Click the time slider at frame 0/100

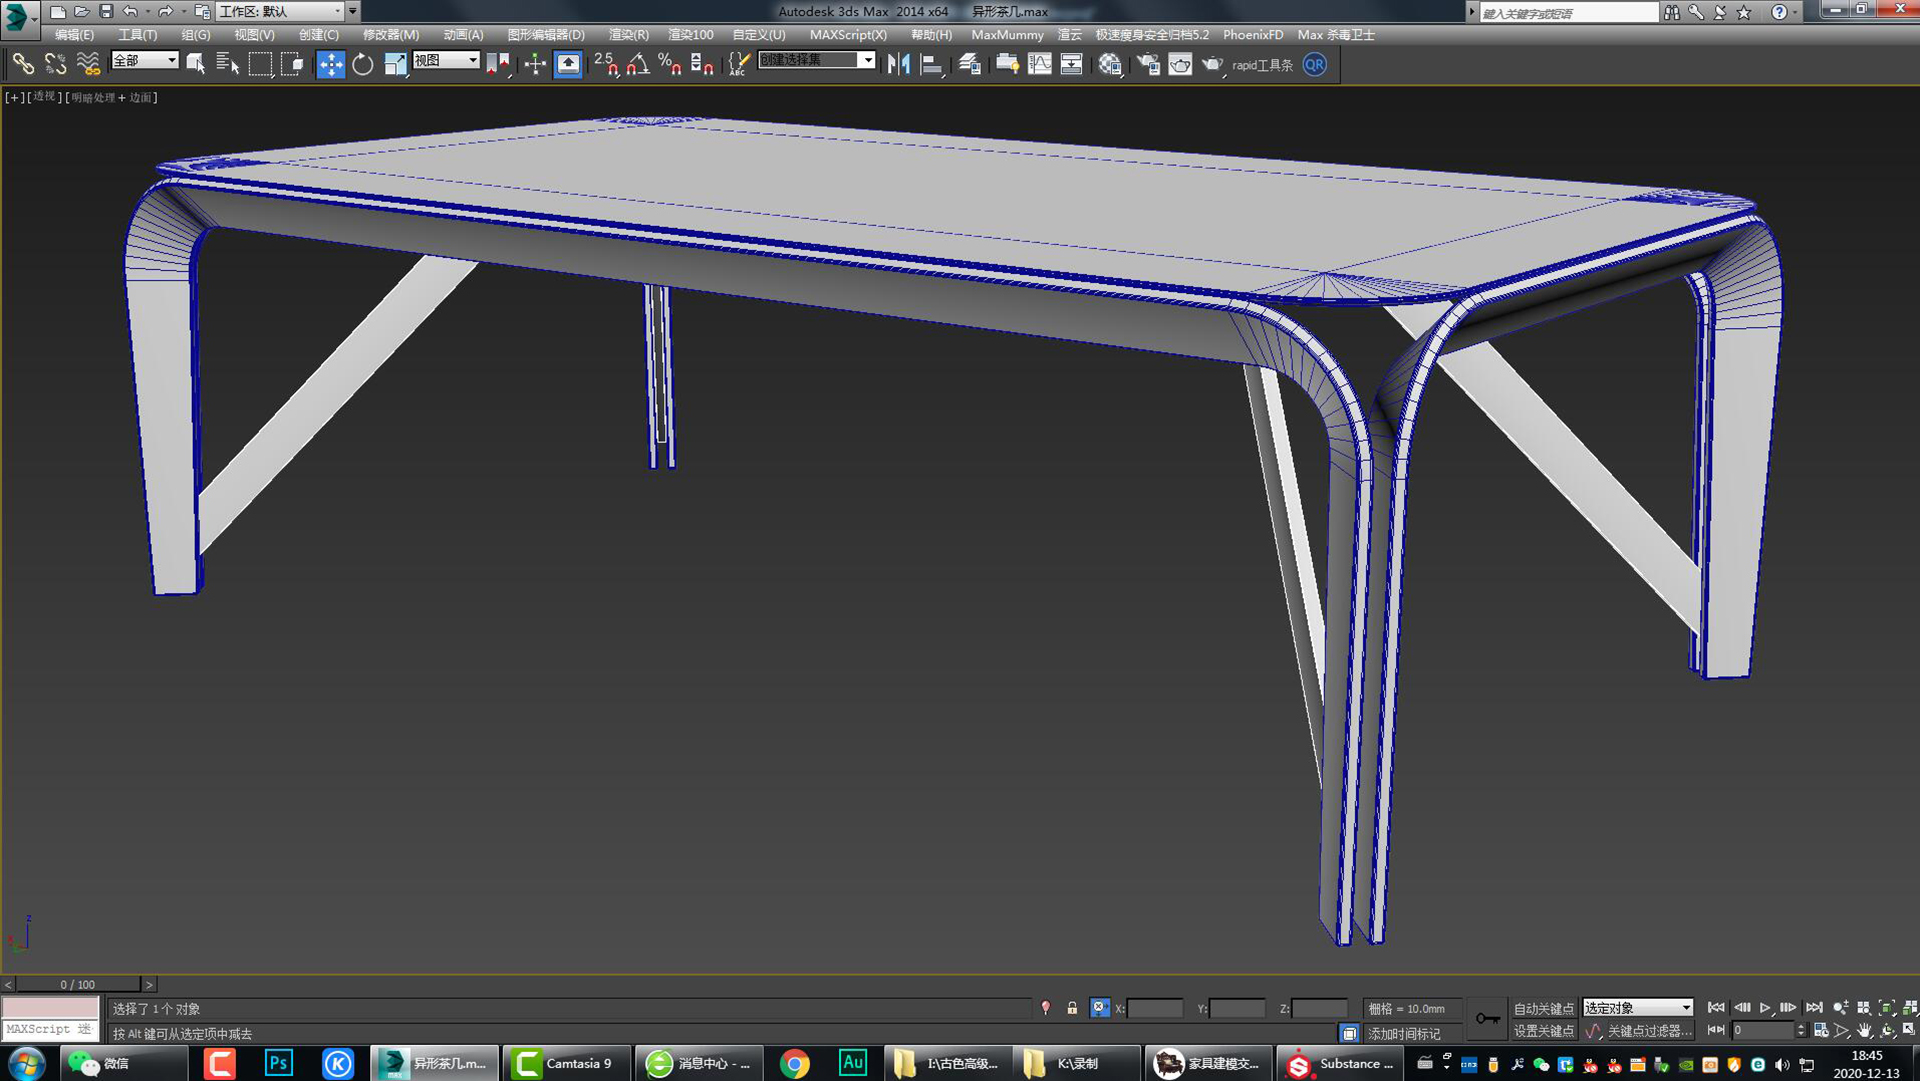pos(80,984)
